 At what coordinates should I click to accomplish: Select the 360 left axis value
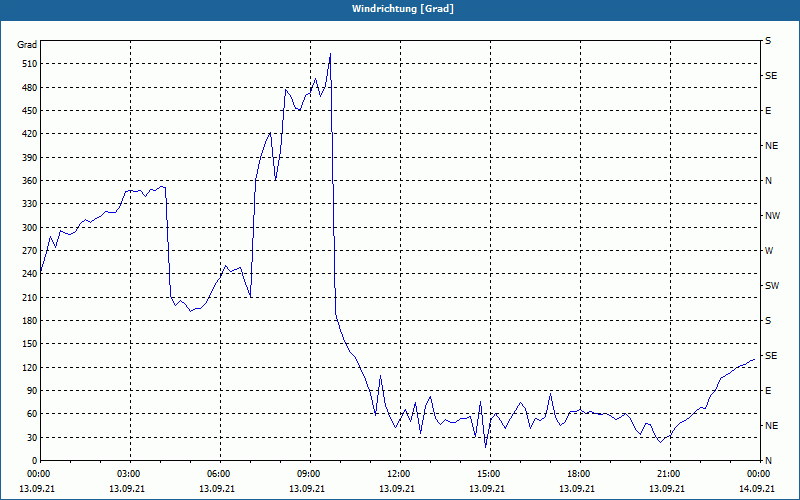click(28, 181)
